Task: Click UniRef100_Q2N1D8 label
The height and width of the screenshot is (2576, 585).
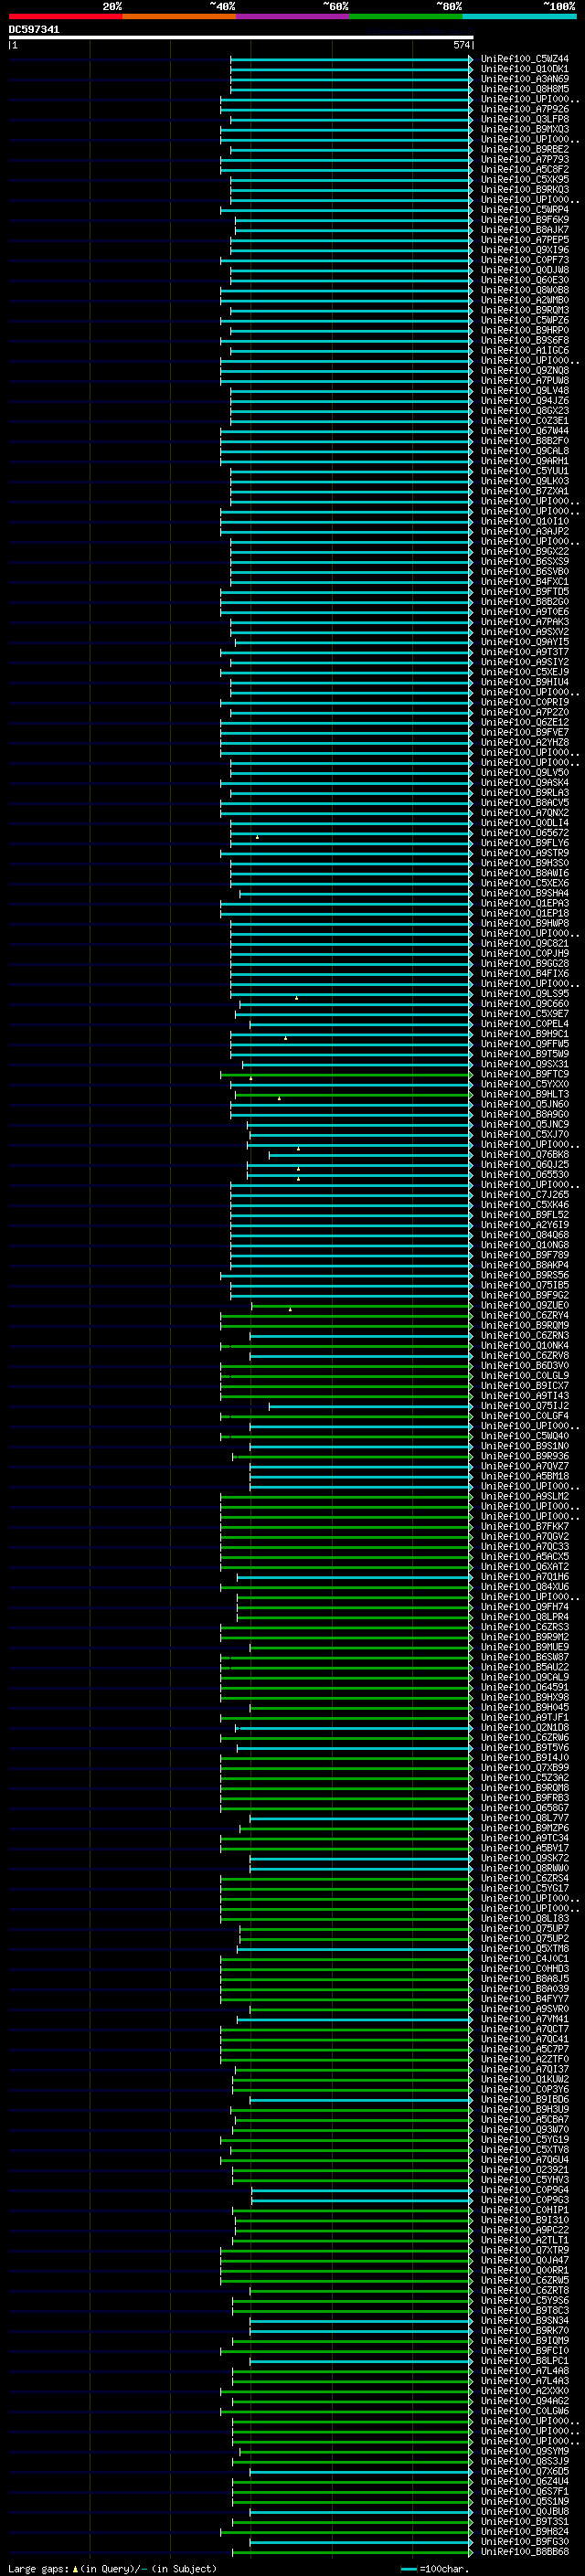Action: (x=524, y=1727)
